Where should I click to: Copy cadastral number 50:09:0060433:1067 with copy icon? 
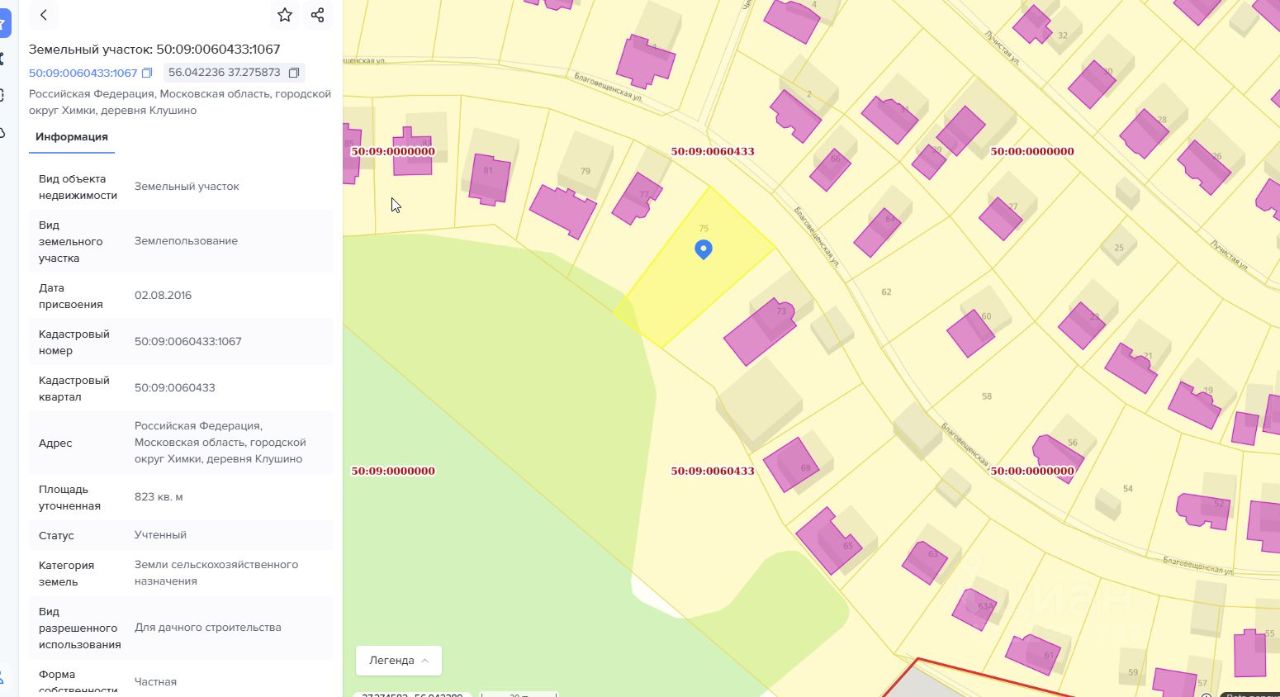tap(147, 73)
